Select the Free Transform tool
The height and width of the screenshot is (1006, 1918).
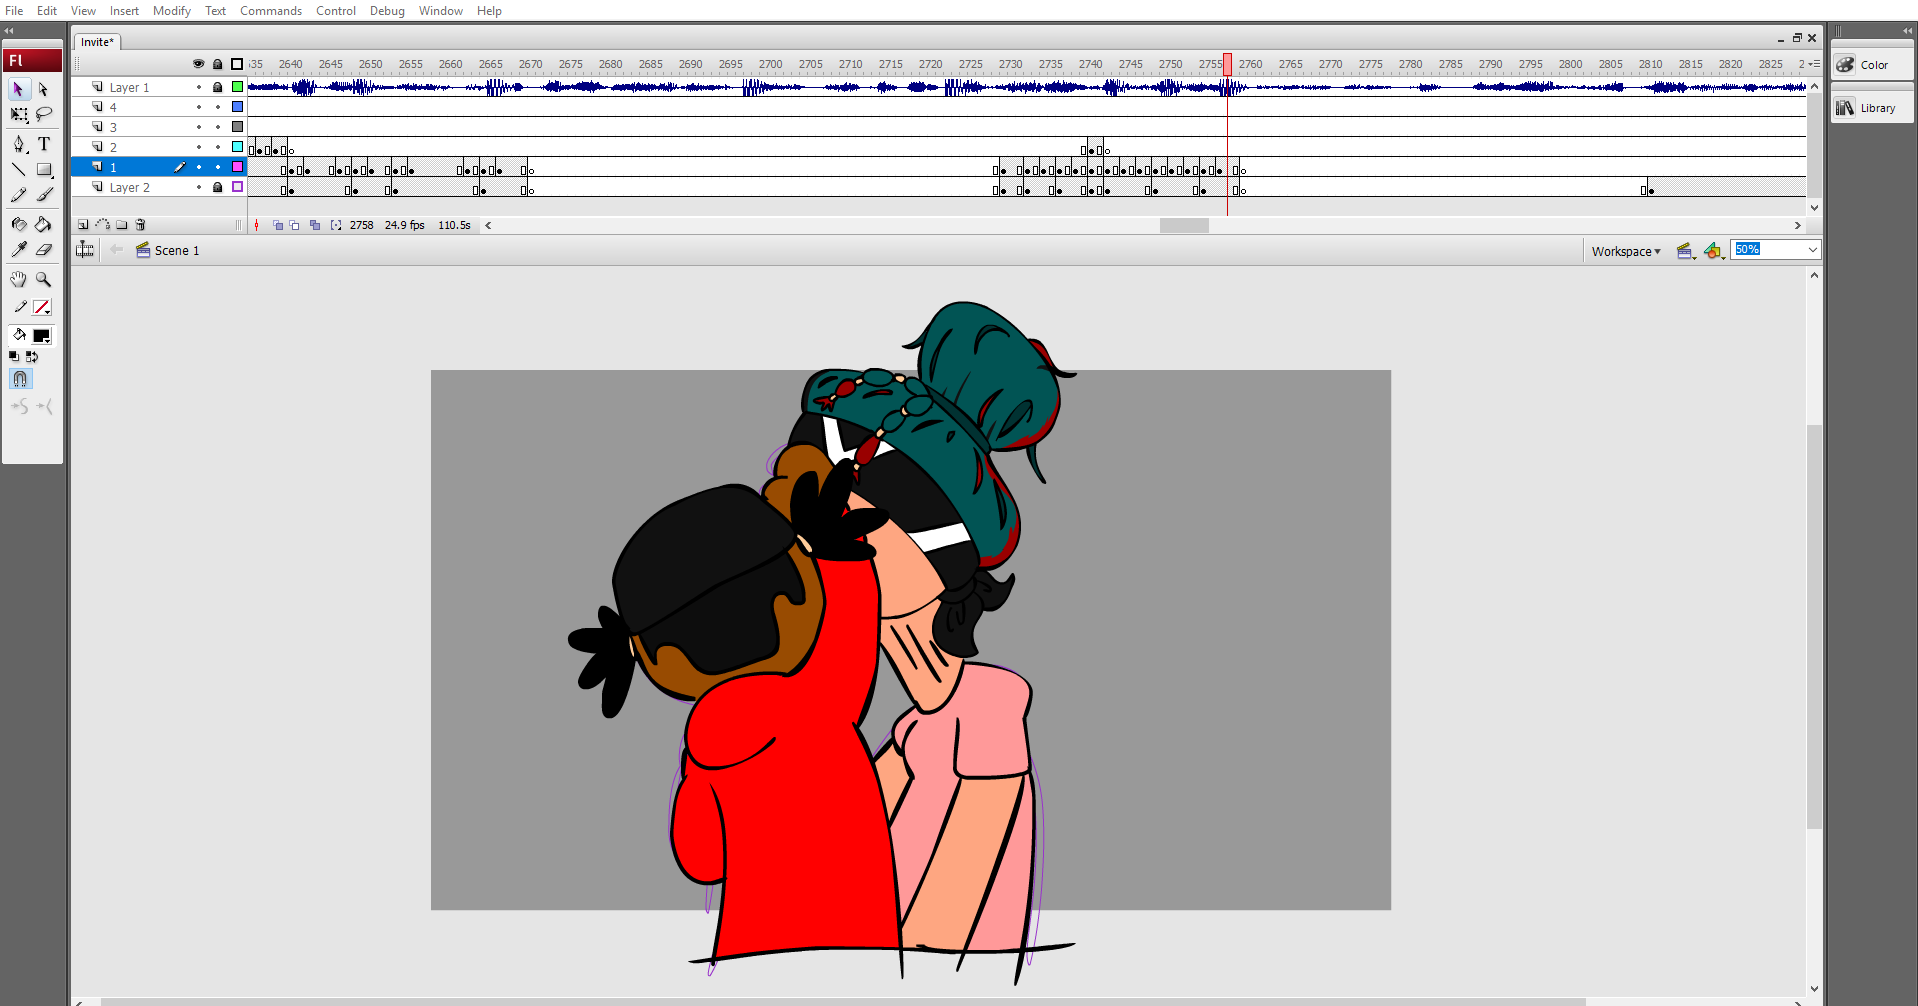[x=19, y=114]
